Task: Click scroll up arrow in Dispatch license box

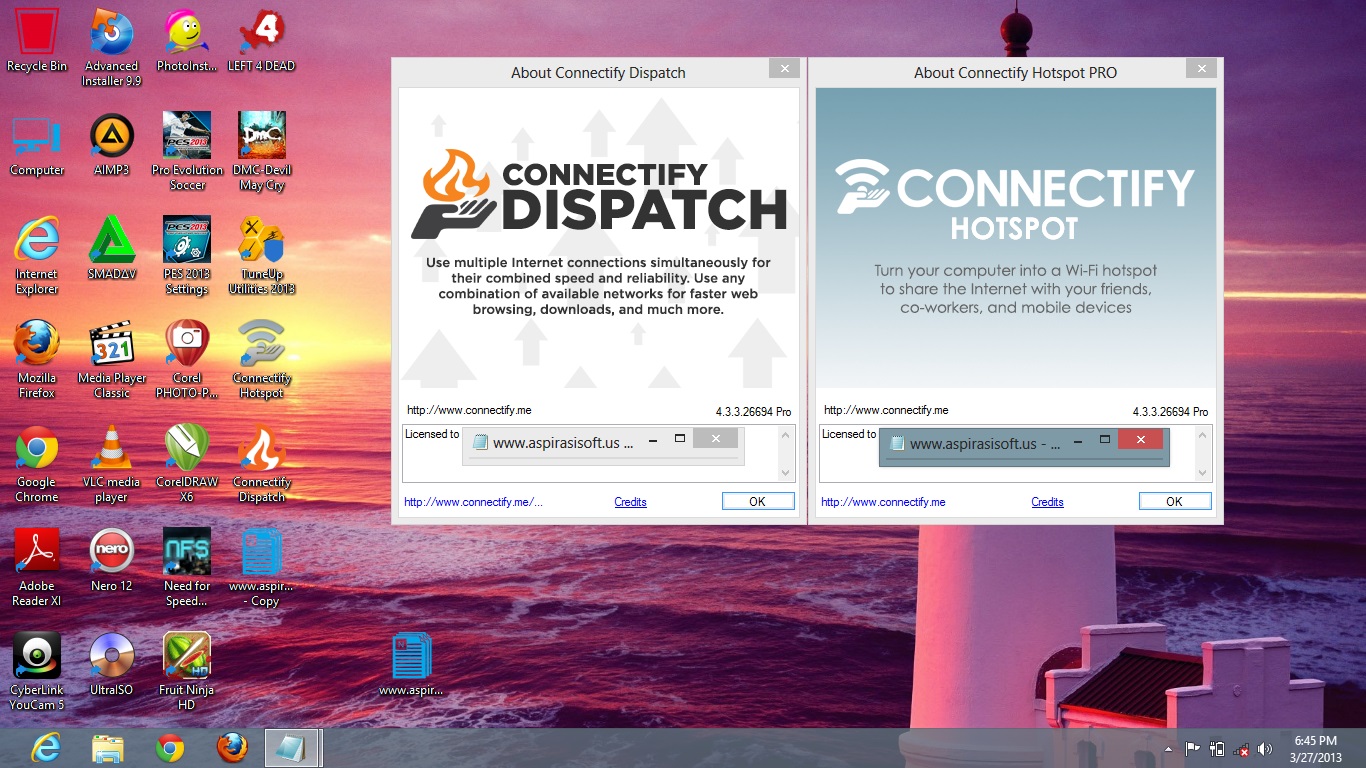Action: pyautogui.click(x=786, y=435)
